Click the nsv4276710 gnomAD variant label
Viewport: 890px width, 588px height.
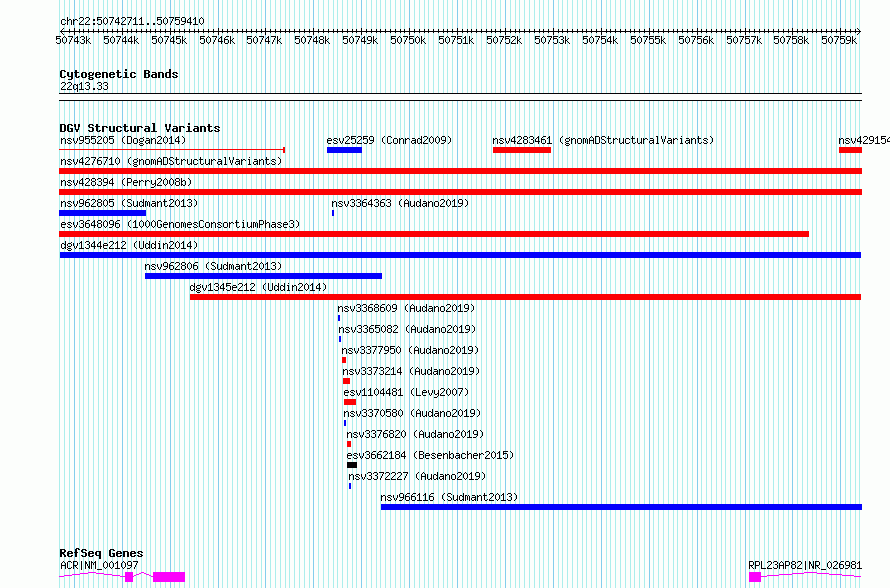(x=171, y=161)
